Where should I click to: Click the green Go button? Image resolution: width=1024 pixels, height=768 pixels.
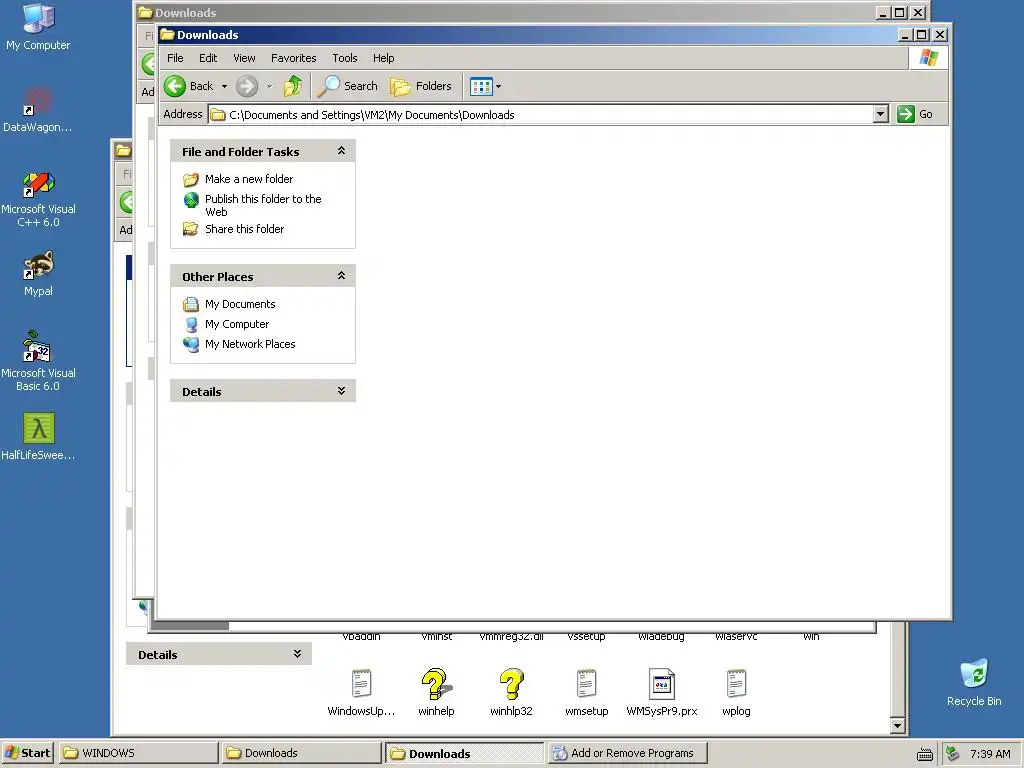click(x=915, y=114)
